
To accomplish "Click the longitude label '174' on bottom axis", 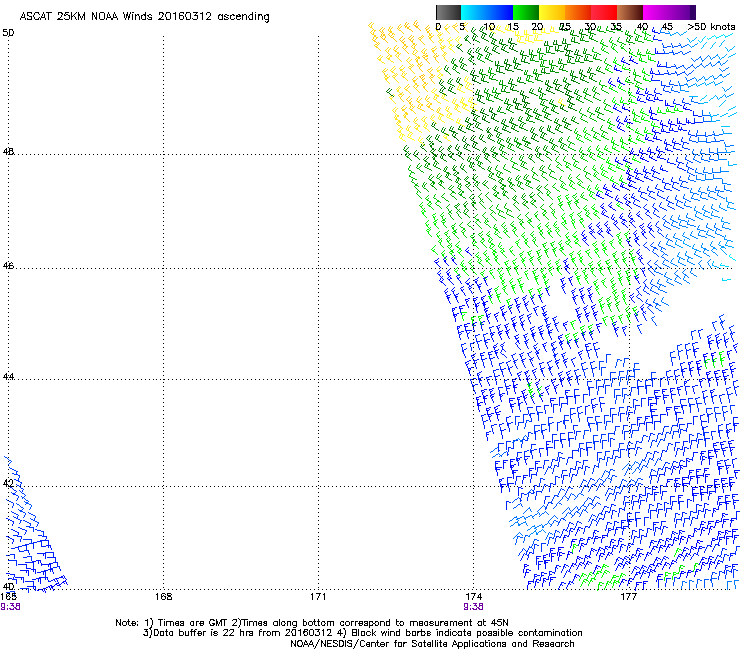I will (473, 597).
